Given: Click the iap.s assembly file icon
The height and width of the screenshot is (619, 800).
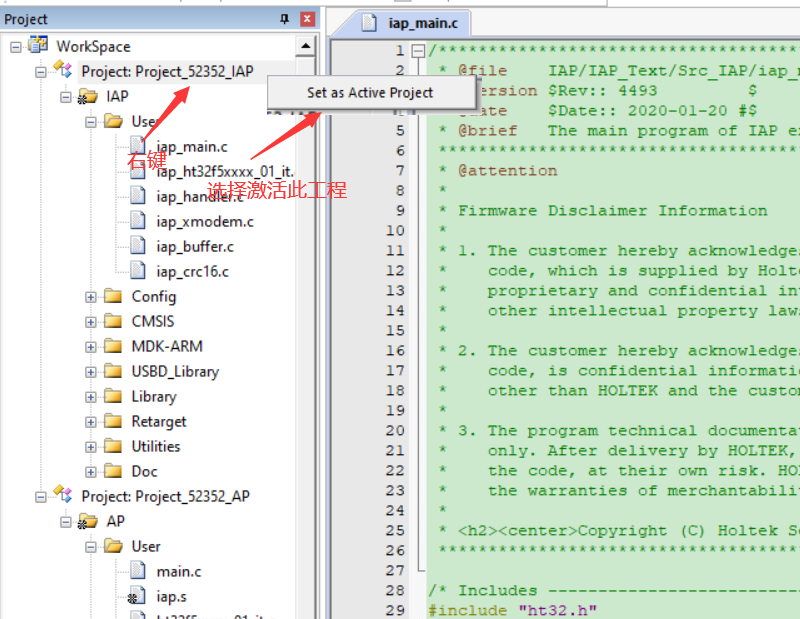Looking at the screenshot, I should [139, 596].
